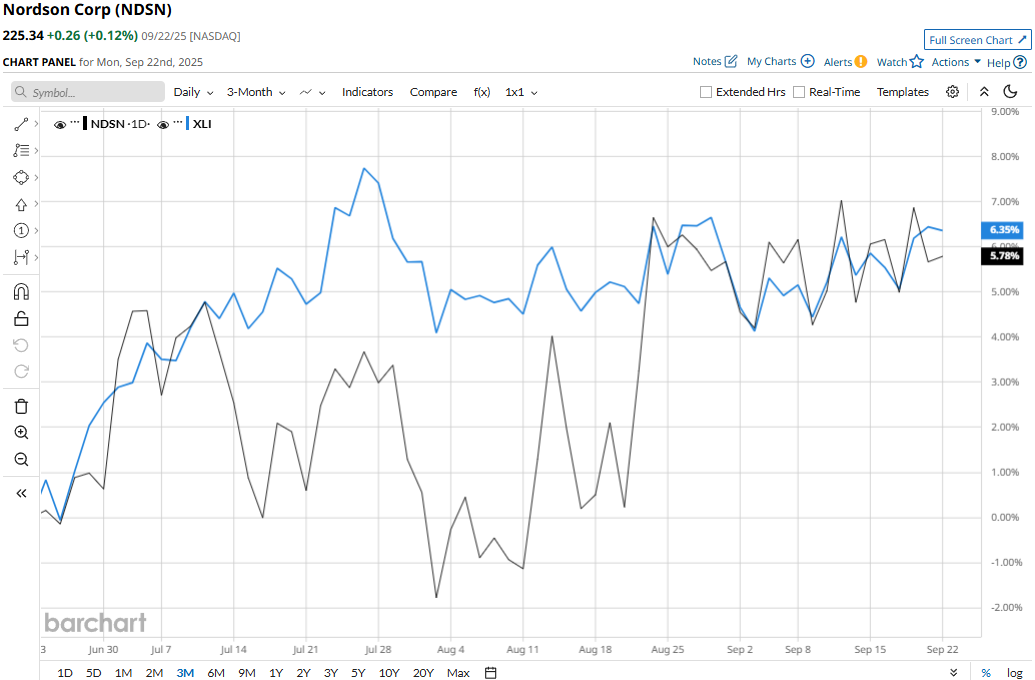The width and height of the screenshot is (1035, 680).
Task: Hide the XLI series eye icon
Action: coord(163,124)
